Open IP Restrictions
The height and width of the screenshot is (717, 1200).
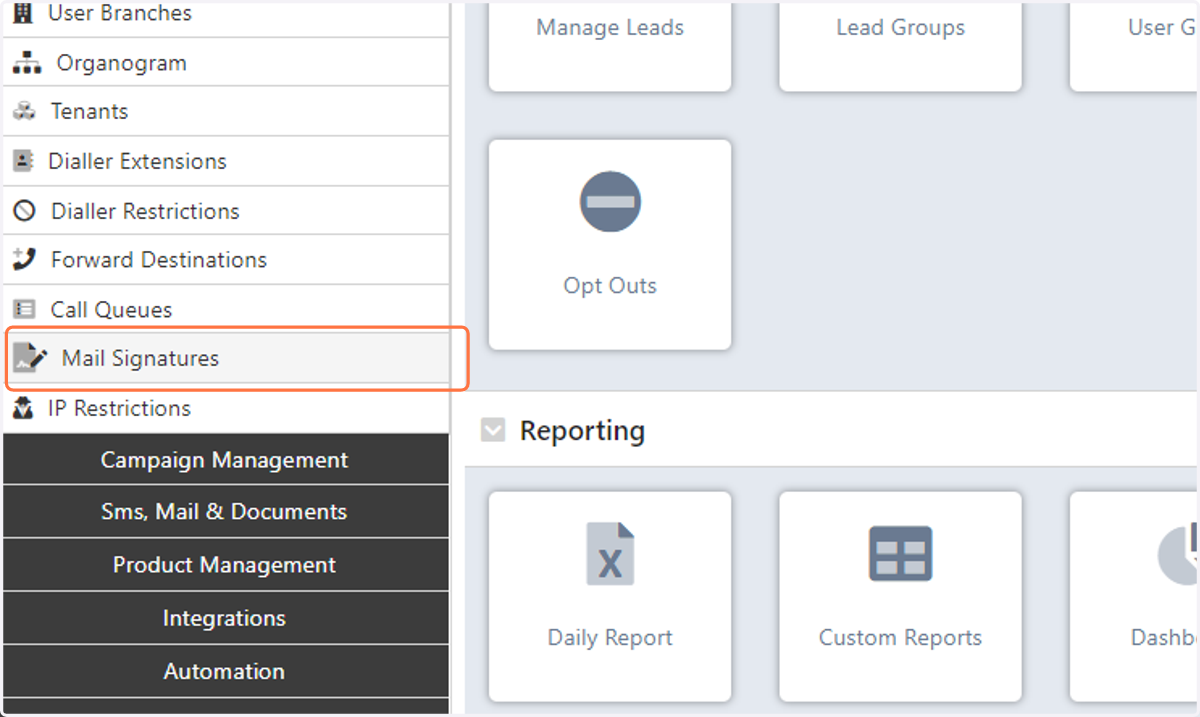click(226, 408)
